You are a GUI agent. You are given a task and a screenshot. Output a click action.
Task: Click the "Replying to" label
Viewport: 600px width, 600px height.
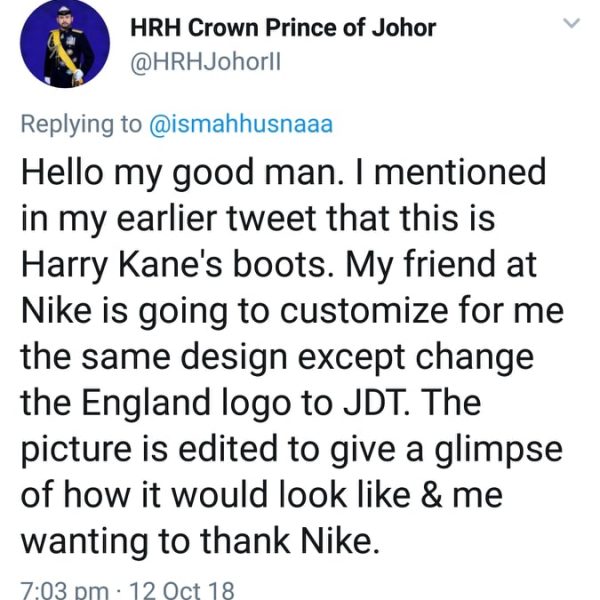pyautogui.click(x=82, y=125)
